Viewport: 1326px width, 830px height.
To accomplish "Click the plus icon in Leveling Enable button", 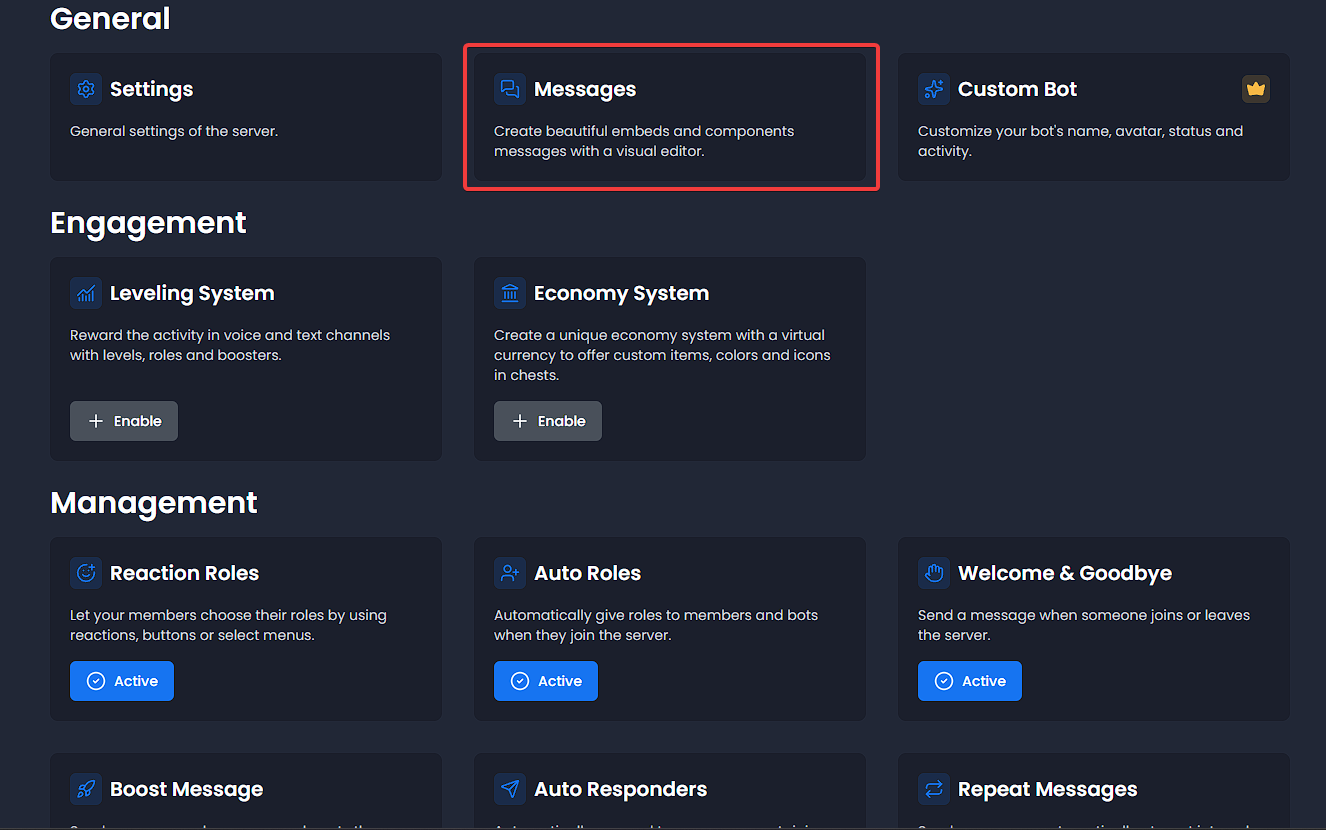I will 96,421.
